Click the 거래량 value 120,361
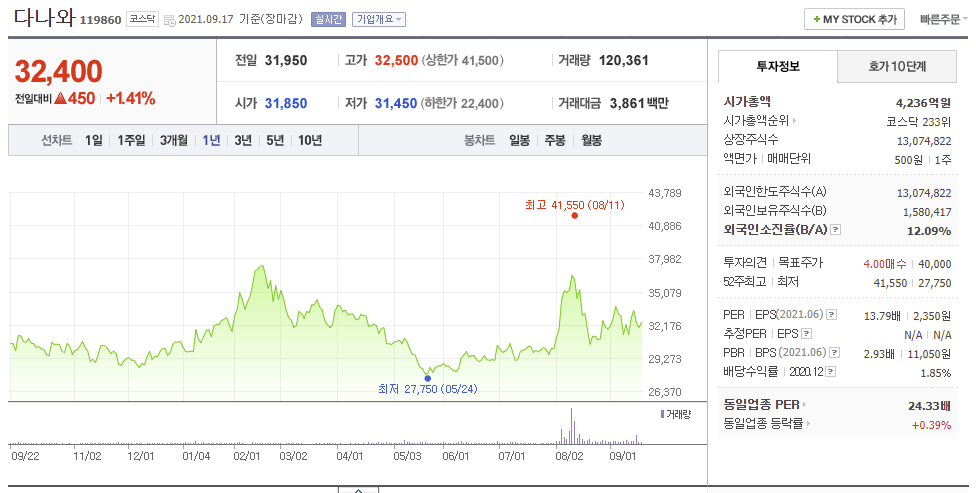This screenshot has height=493, width=976. (x=624, y=60)
